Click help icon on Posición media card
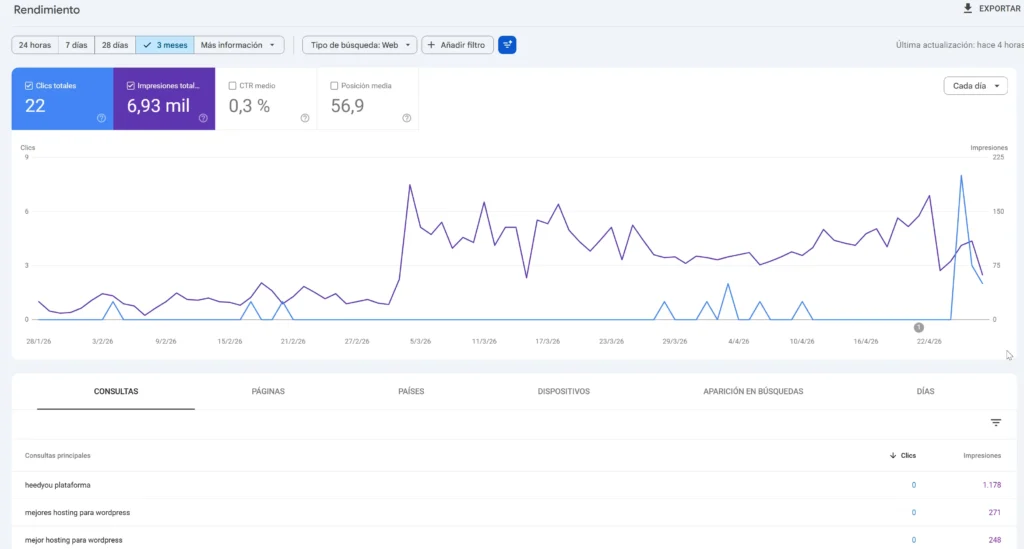Screen dimensions: 1024x549 [406, 118]
